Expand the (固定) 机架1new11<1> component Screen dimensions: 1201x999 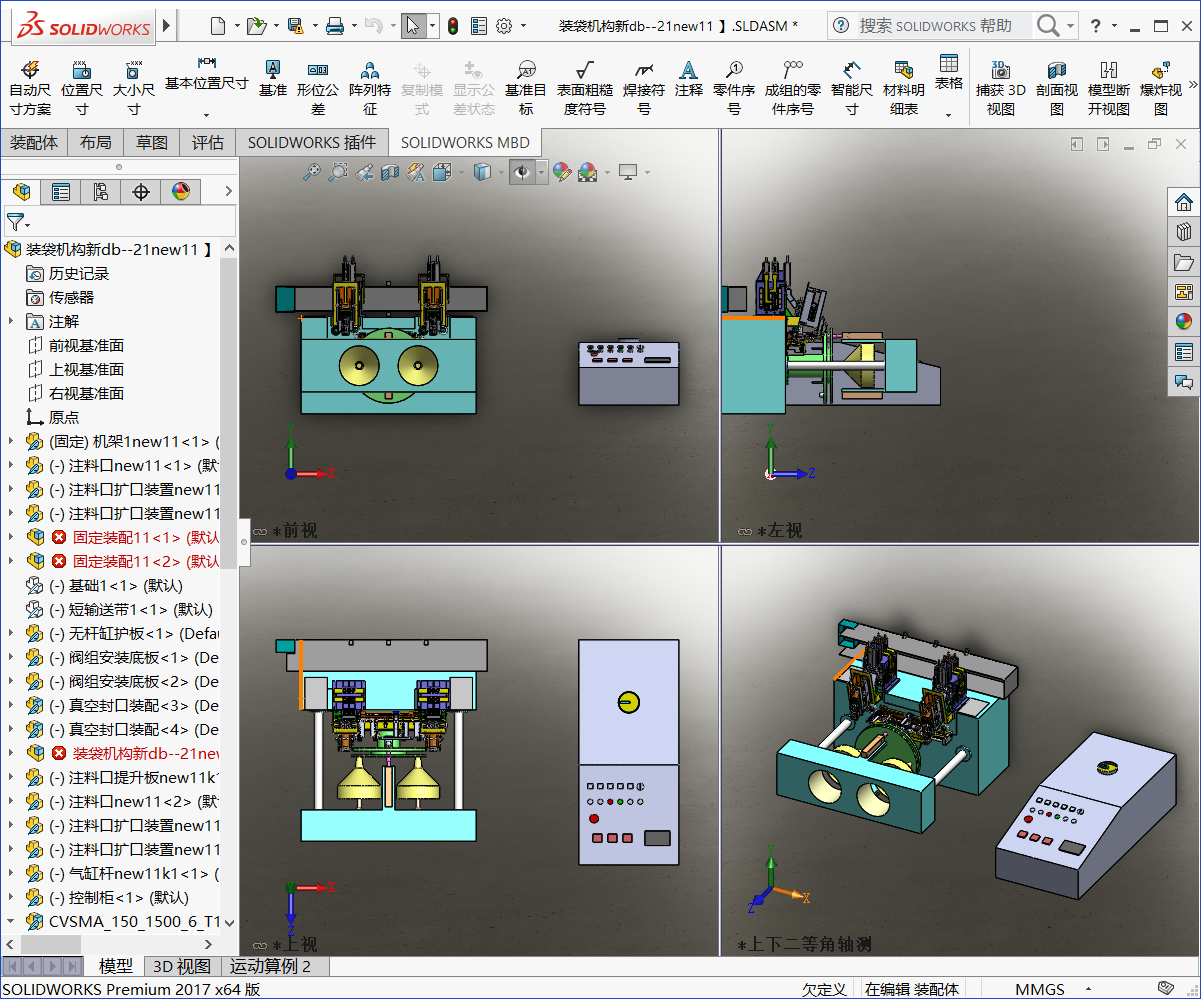pyautogui.click(x=11, y=441)
